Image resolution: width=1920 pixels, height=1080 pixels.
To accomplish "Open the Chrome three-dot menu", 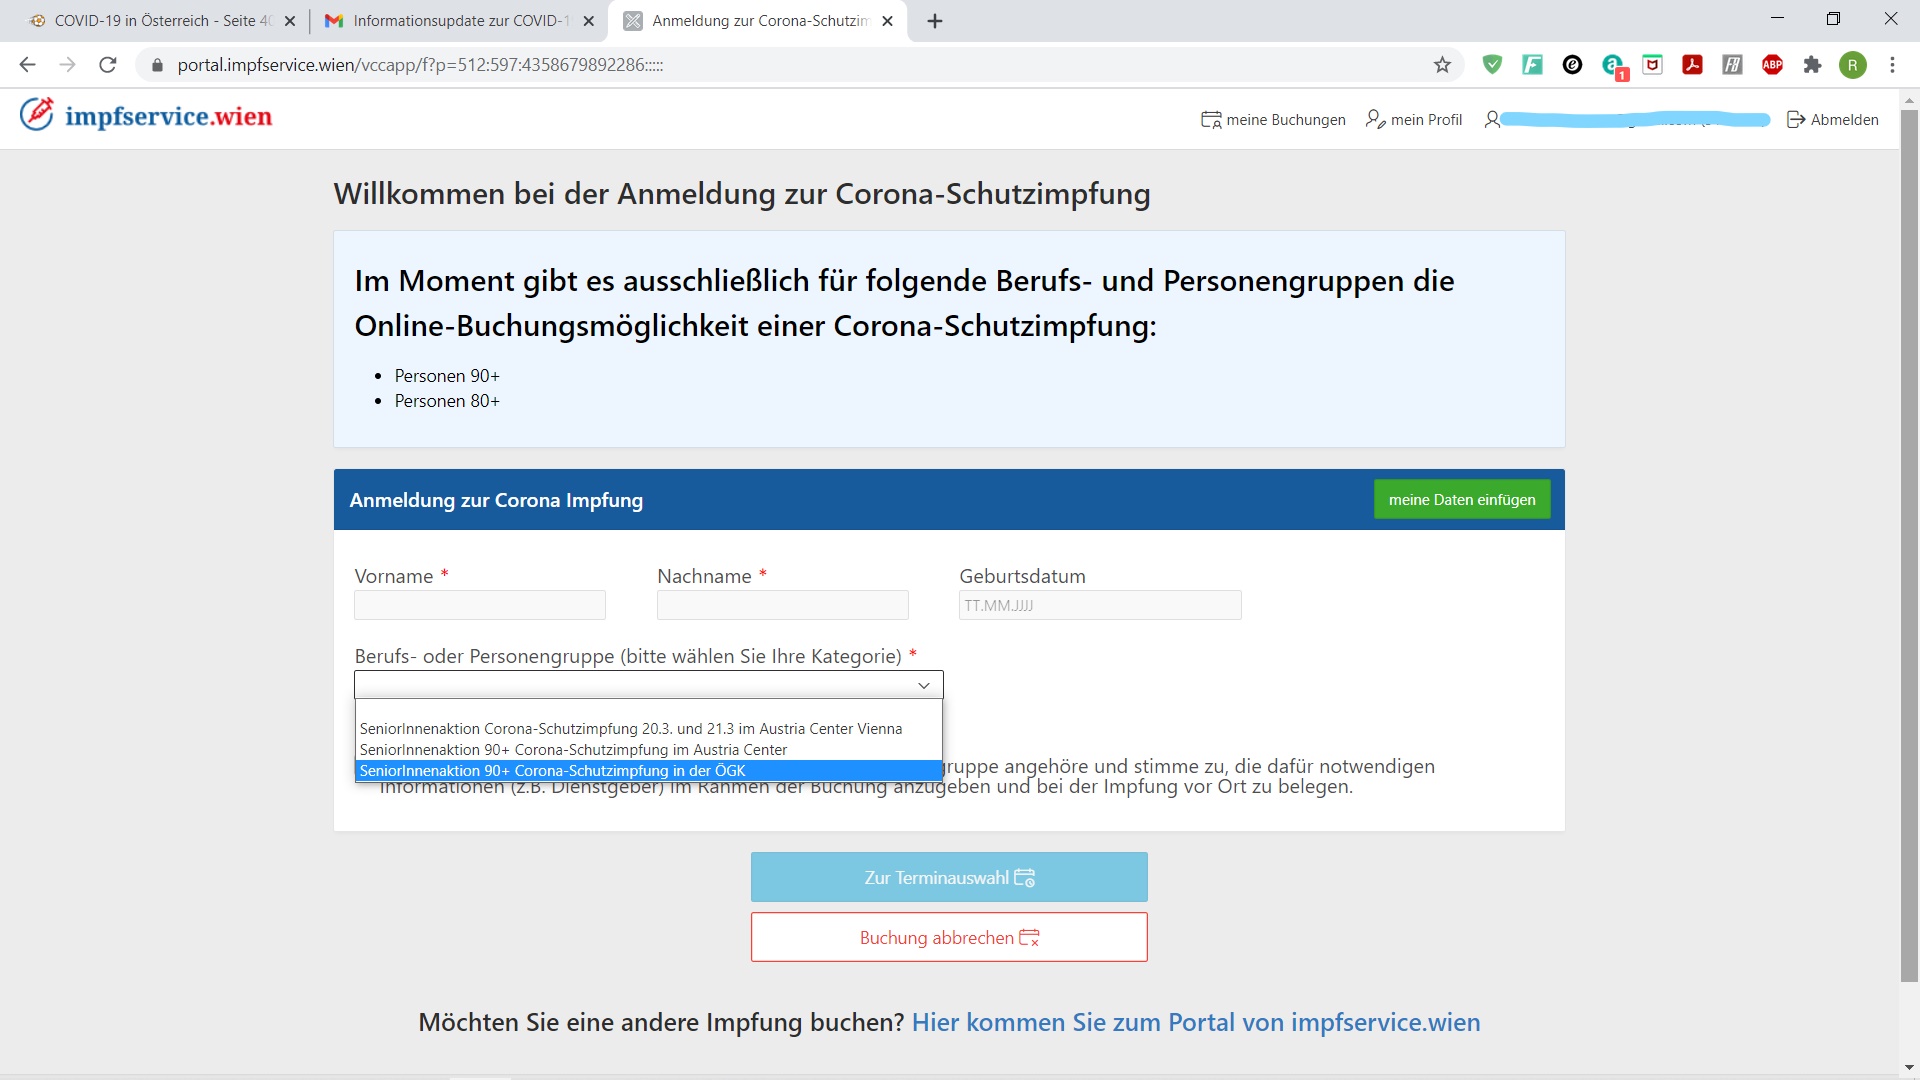I will pyautogui.click(x=1892, y=65).
